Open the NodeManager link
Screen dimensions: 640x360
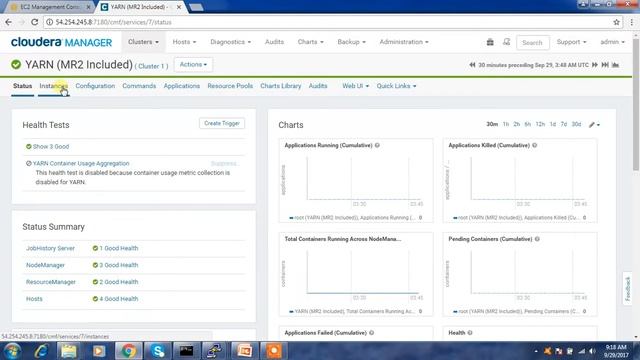click(x=45, y=265)
